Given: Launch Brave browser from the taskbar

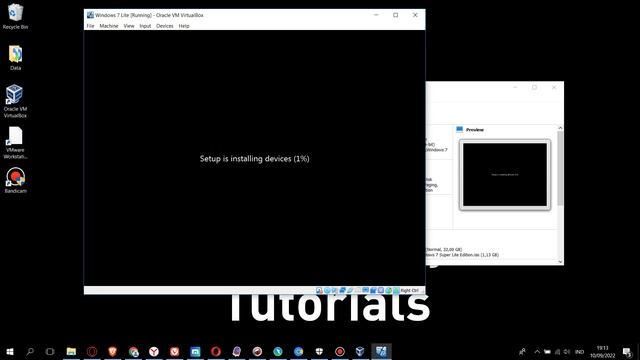Looking at the screenshot, I should click(113, 351).
